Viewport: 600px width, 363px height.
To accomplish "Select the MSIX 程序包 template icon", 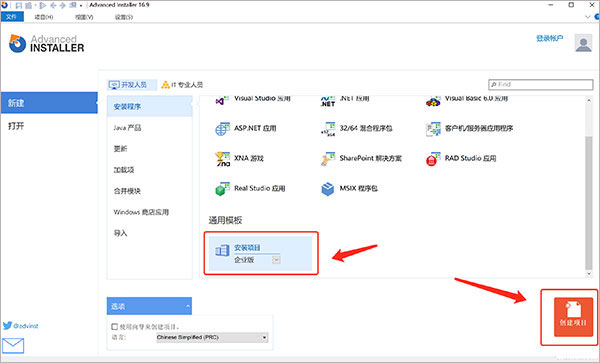I will tap(328, 189).
